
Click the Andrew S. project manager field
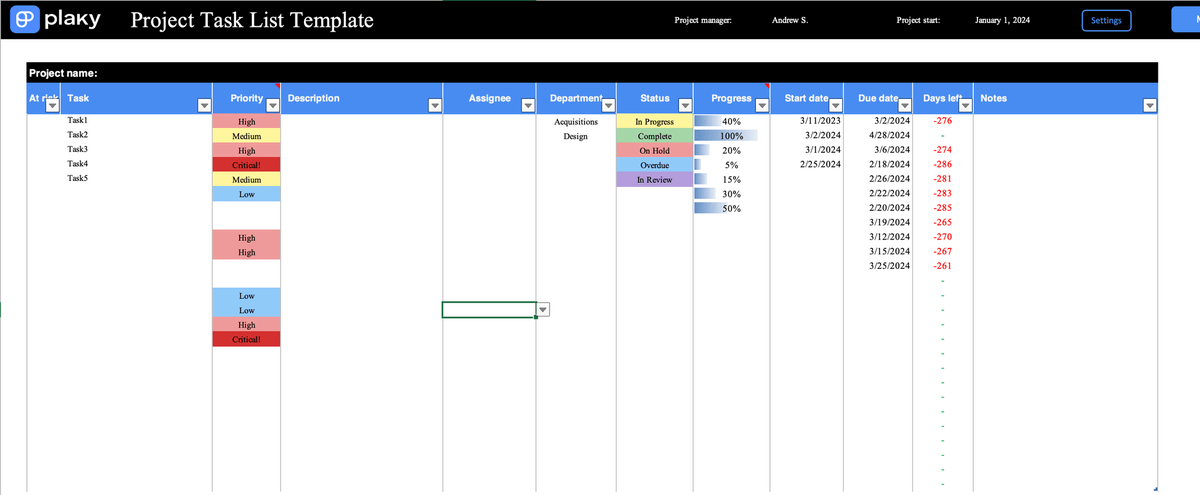[790, 20]
